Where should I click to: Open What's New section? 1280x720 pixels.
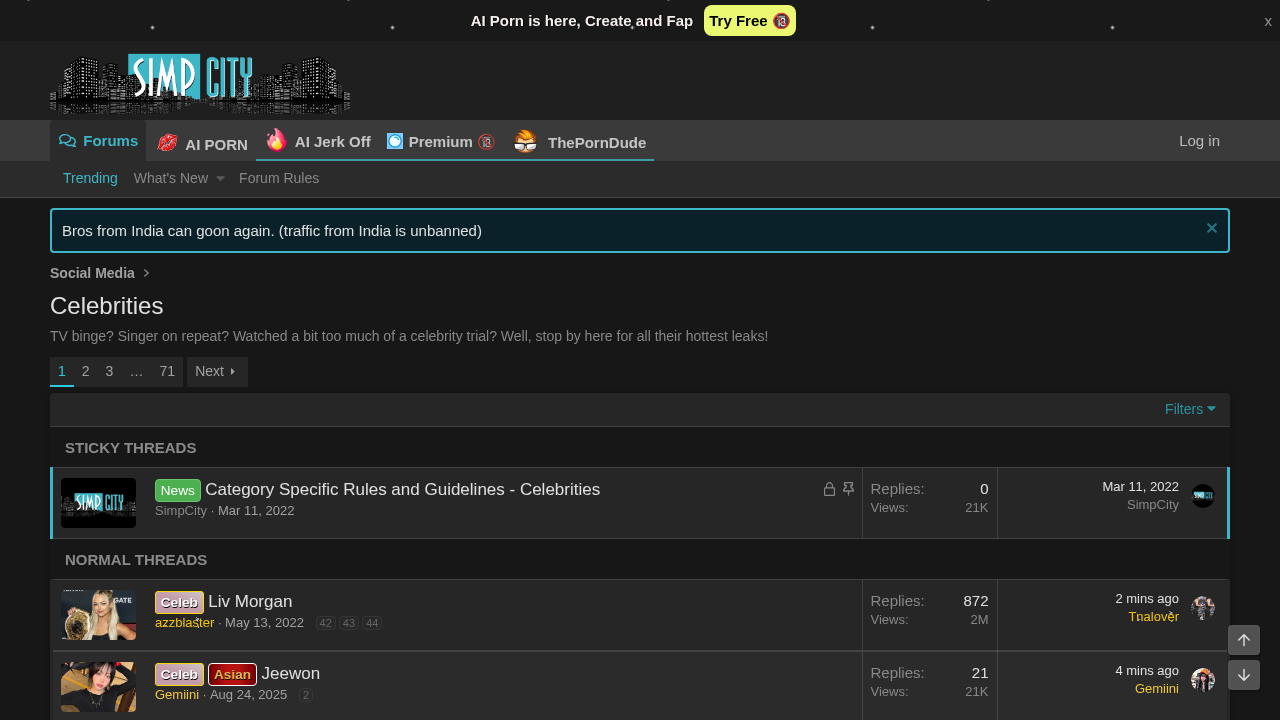coord(171,178)
